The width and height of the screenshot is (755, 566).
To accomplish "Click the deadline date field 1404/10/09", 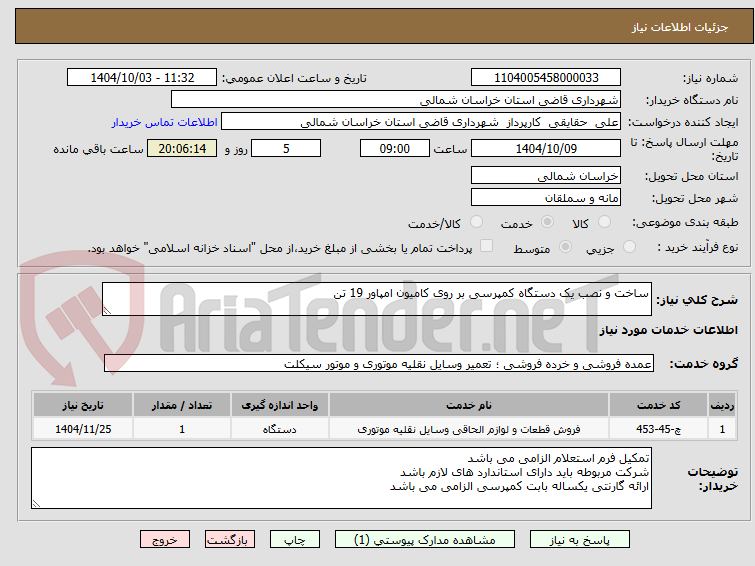I will [546, 148].
